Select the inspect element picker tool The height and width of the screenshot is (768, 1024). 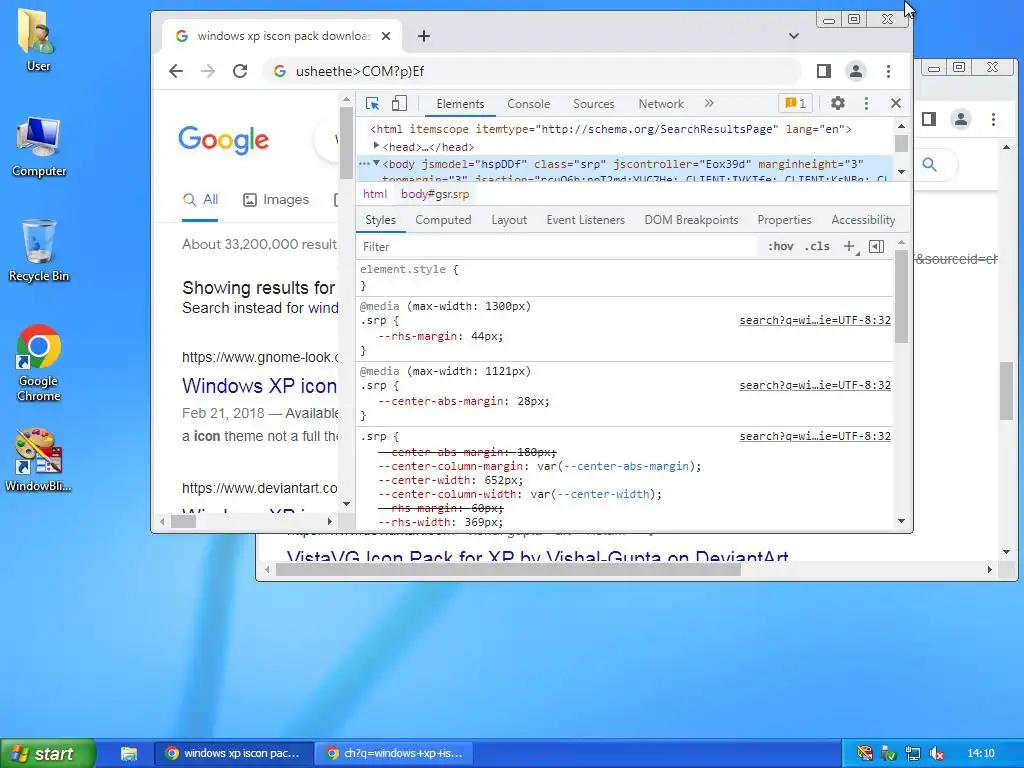[x=372, y=104]
